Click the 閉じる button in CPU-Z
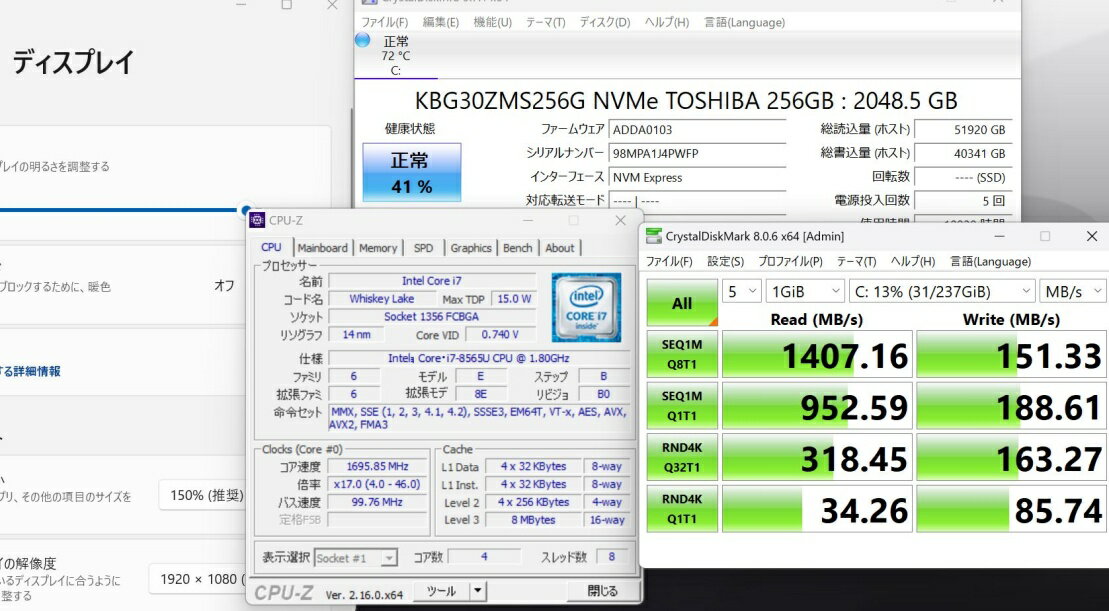The height and width of the screenshot is (611, 1109). point(602,591)
